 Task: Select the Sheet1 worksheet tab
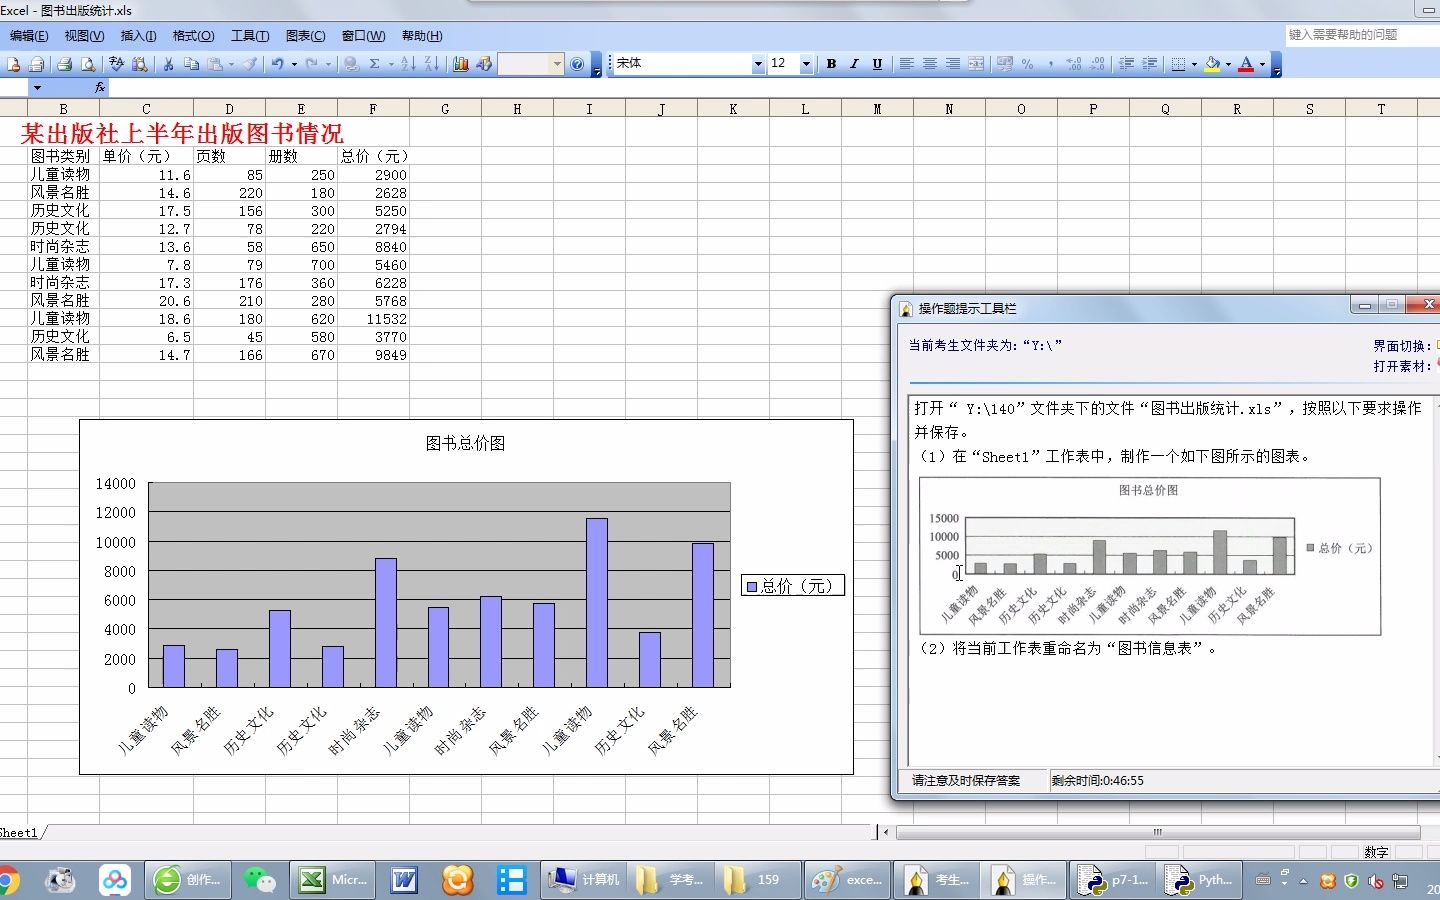(x=18, y=832)
